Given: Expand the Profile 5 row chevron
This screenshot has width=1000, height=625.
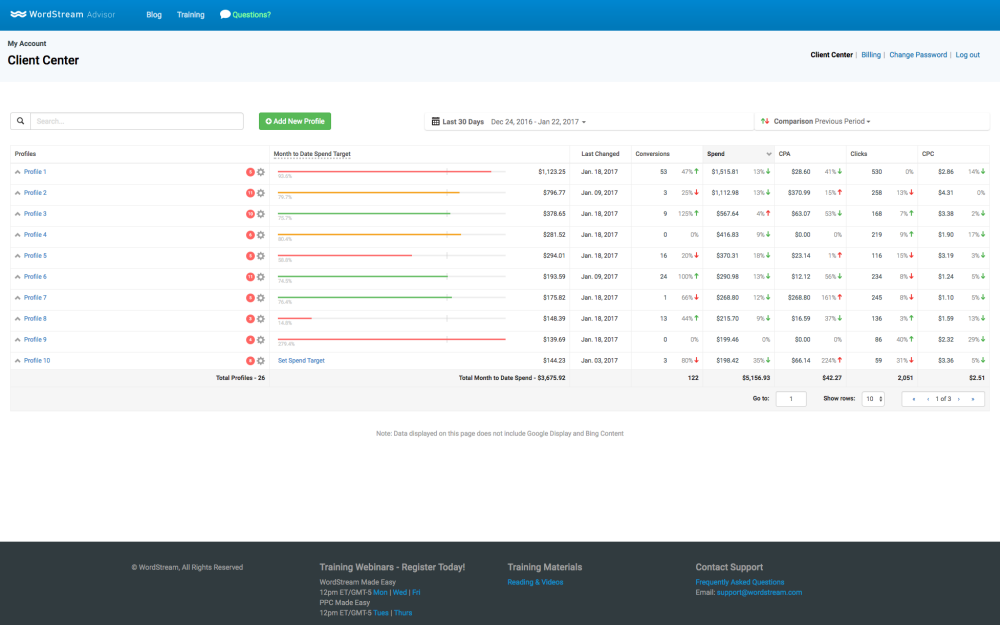Looking at the screenshot, I should click(x=17, y=256).
